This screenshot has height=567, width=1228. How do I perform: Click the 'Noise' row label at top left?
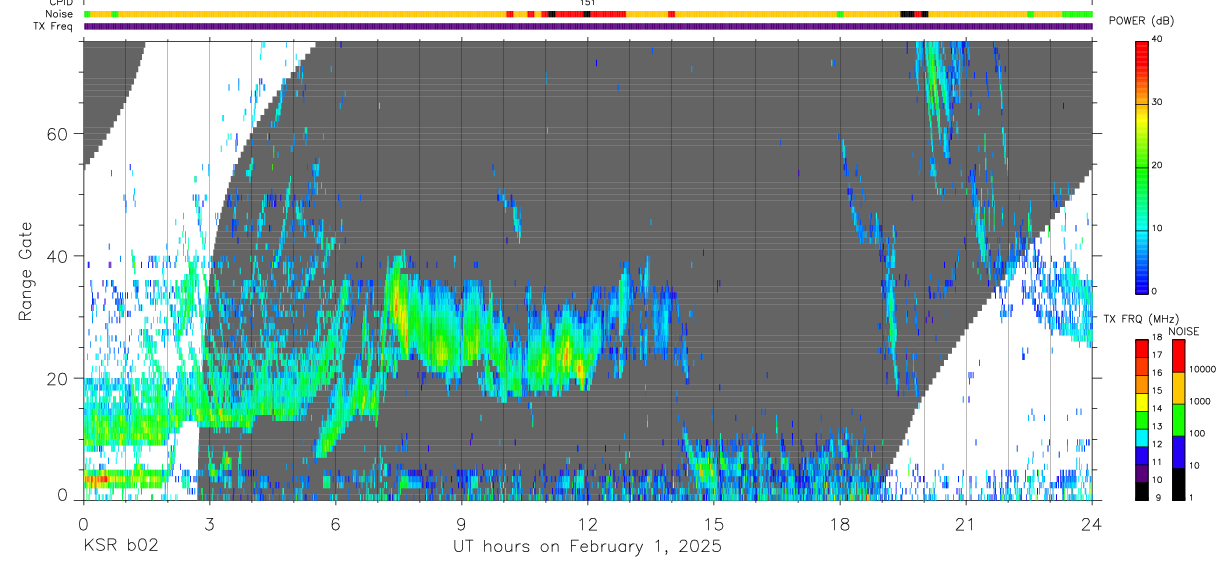pos(60,14)
